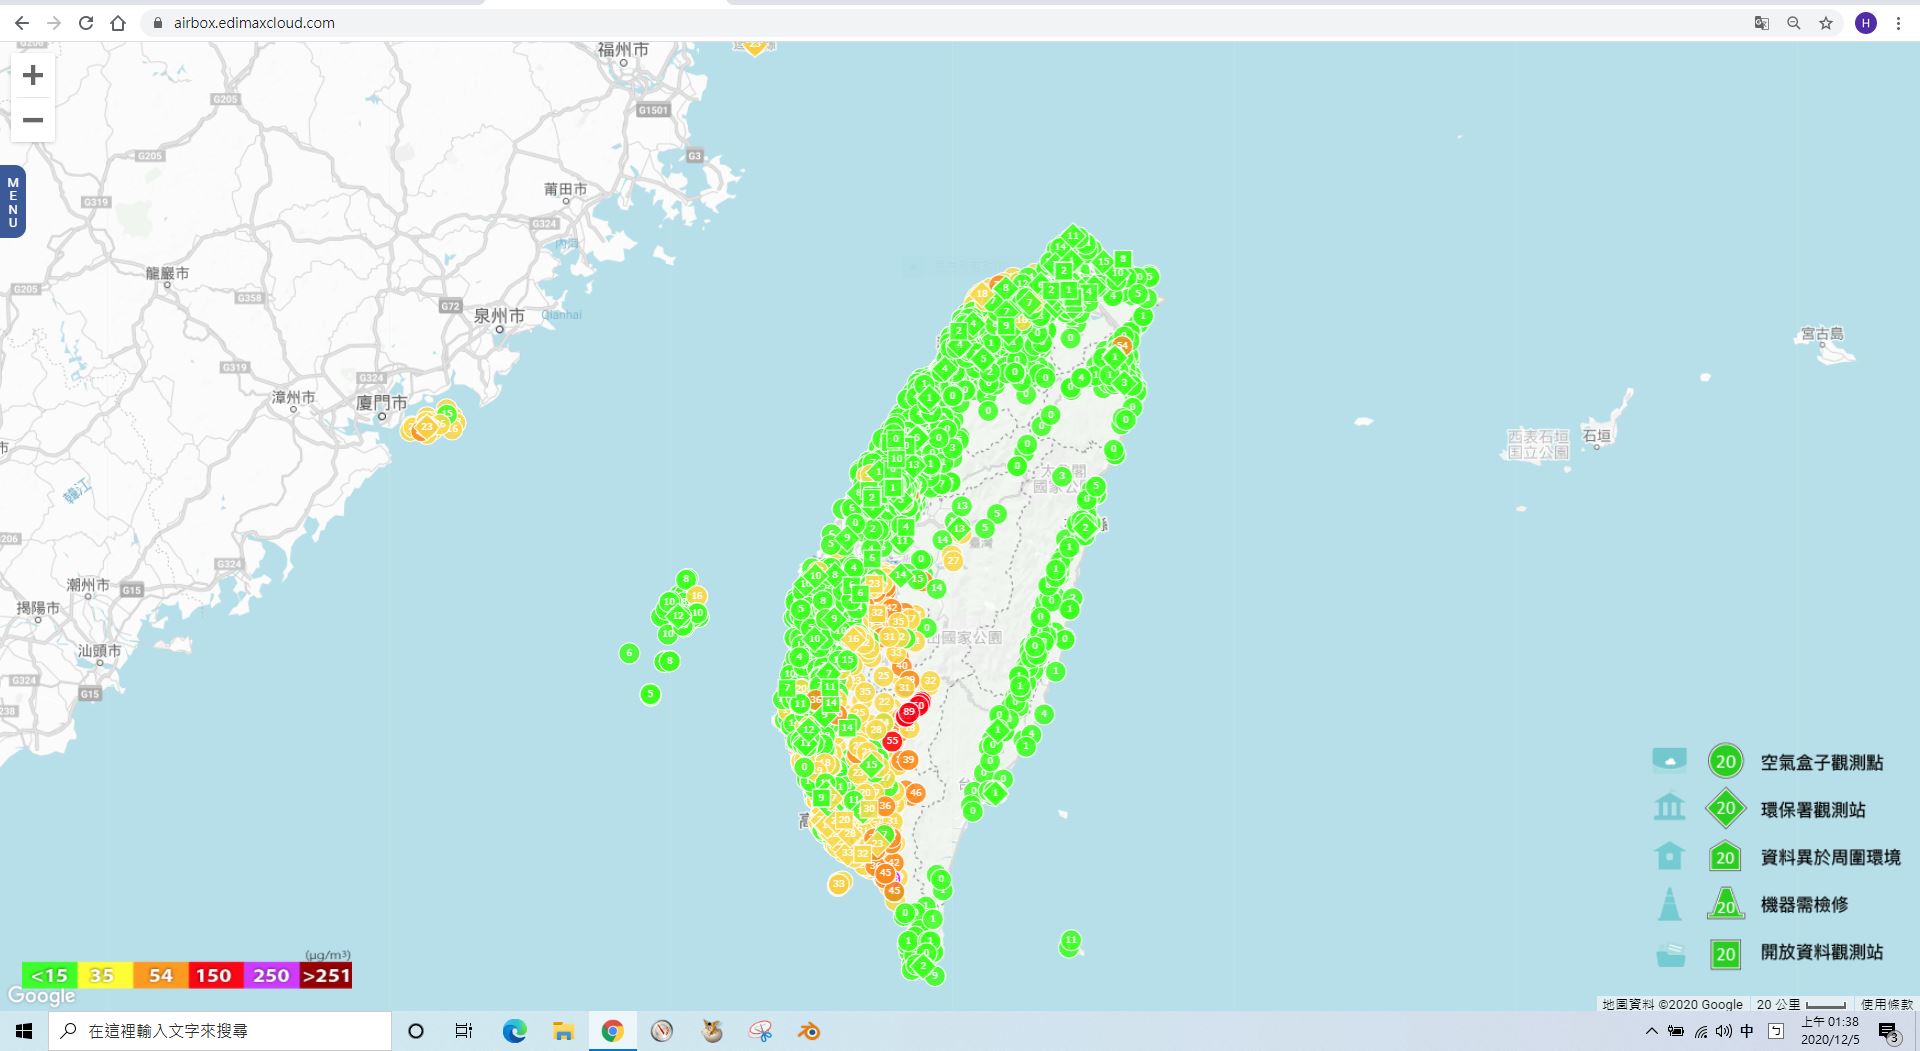Click the diamond 20 marker in the legend
Image resolution: width=1920 pixels, height=1051 pixels.
tap(1725, 808)
